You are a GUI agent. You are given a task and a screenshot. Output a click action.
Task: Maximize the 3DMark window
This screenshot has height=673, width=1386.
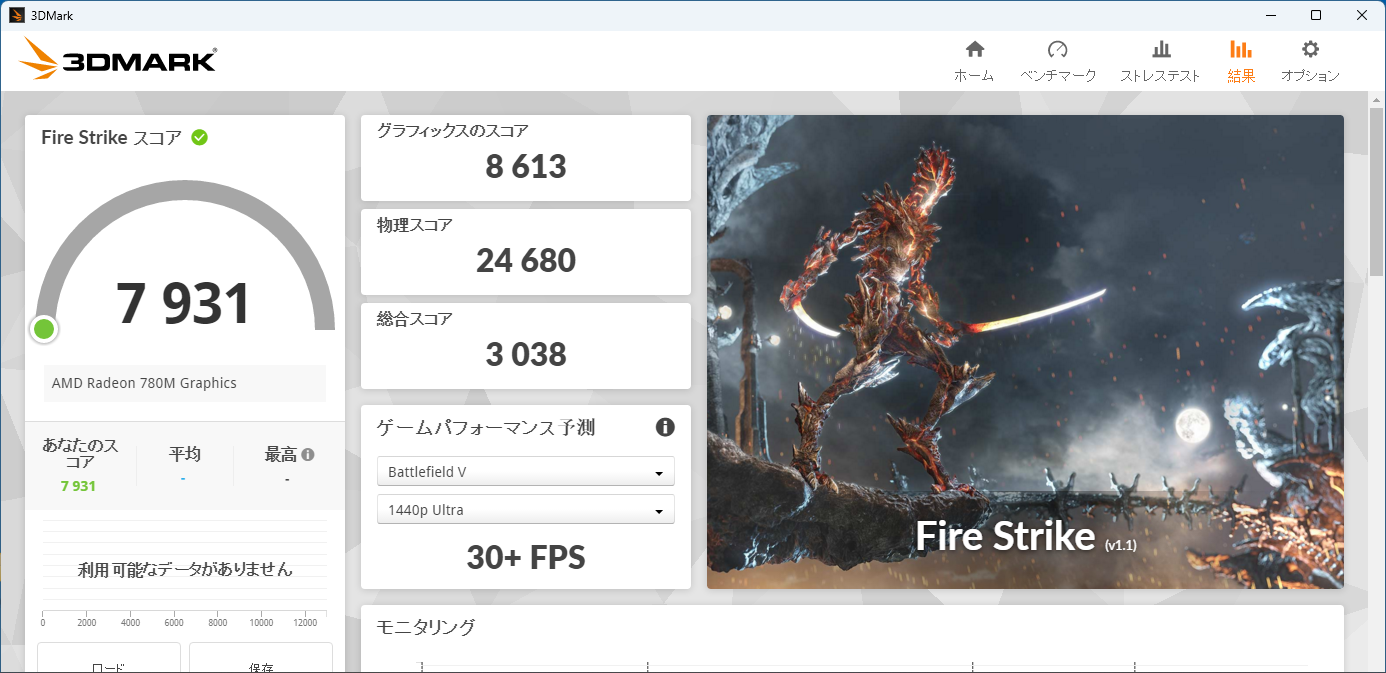click(1316, 15)
